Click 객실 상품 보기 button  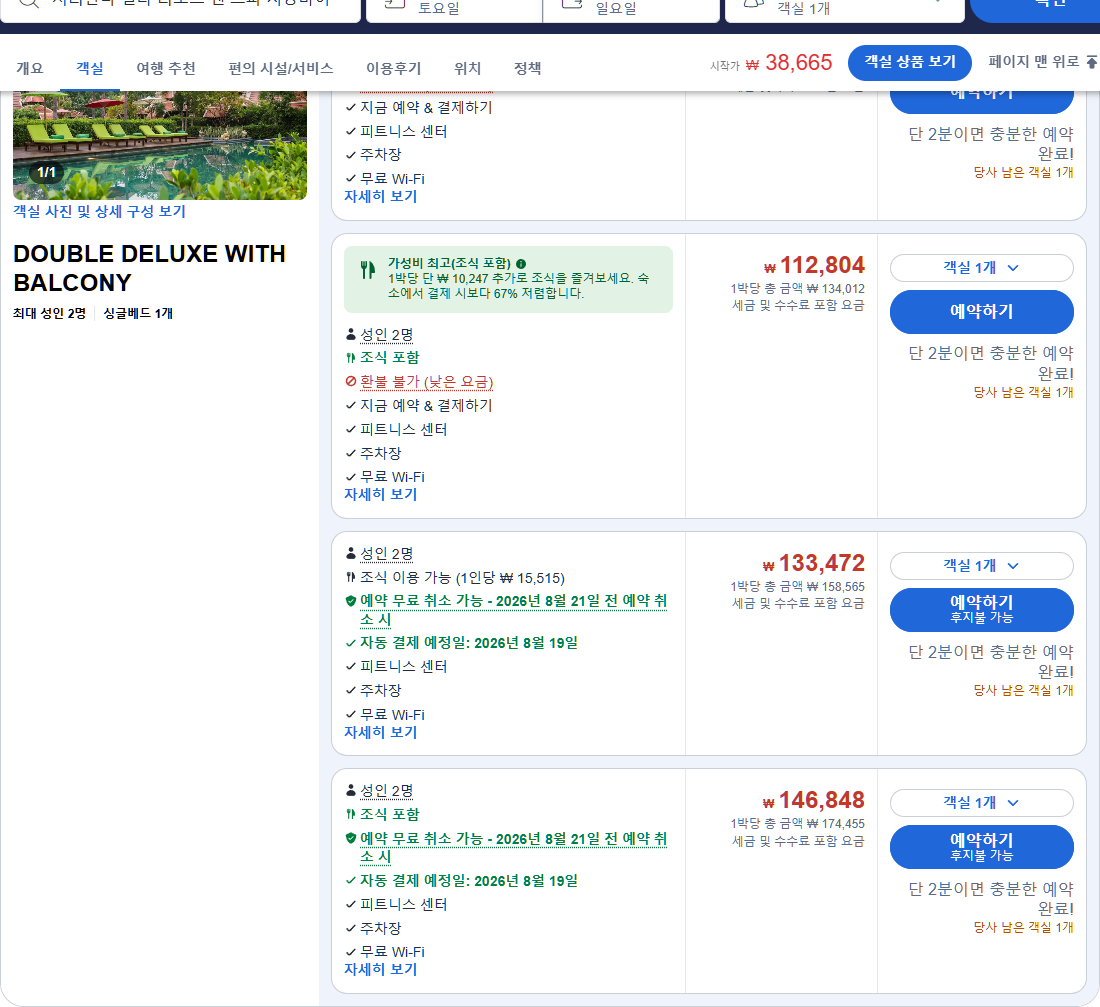pos(910,62)
